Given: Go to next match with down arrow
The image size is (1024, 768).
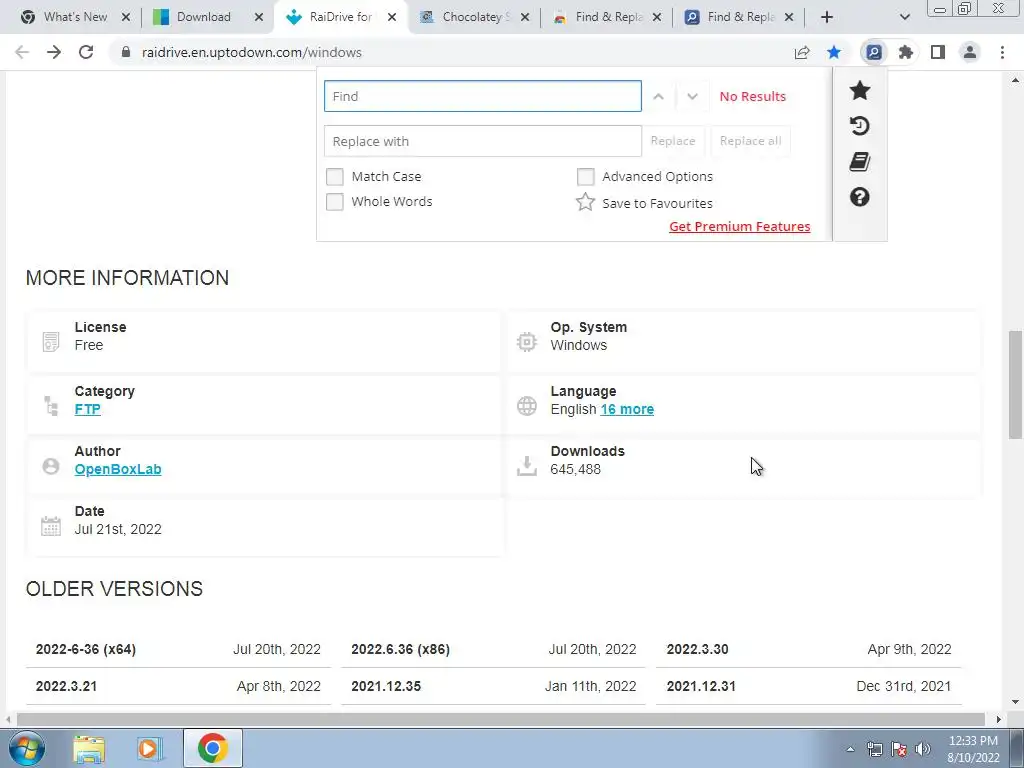Looking at the screenshot, I should [x=692, y=97].
